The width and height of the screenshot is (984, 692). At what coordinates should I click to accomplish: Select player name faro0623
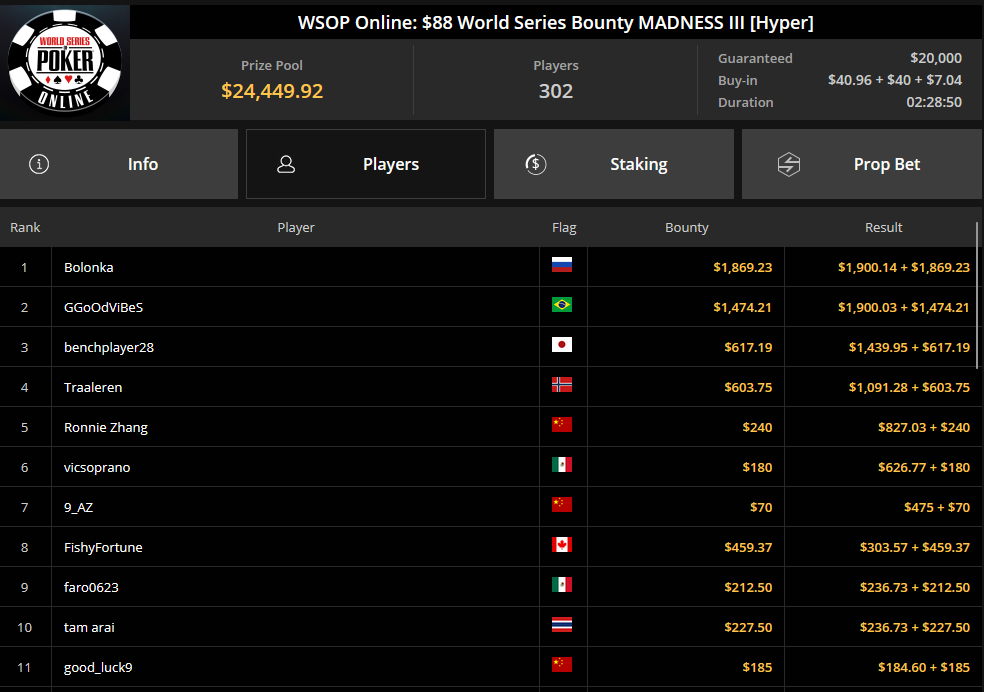91,588
